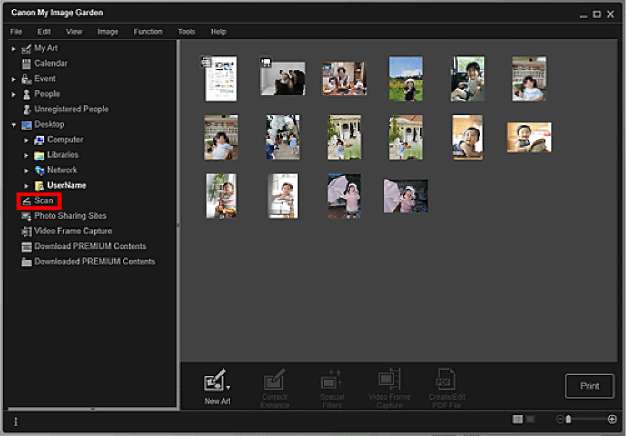Open Scan in the sidebar

coord(43,201)
